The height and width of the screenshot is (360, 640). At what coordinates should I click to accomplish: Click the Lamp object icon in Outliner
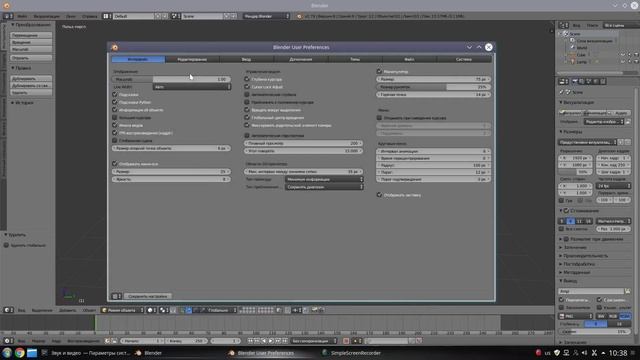pos(573,62)
